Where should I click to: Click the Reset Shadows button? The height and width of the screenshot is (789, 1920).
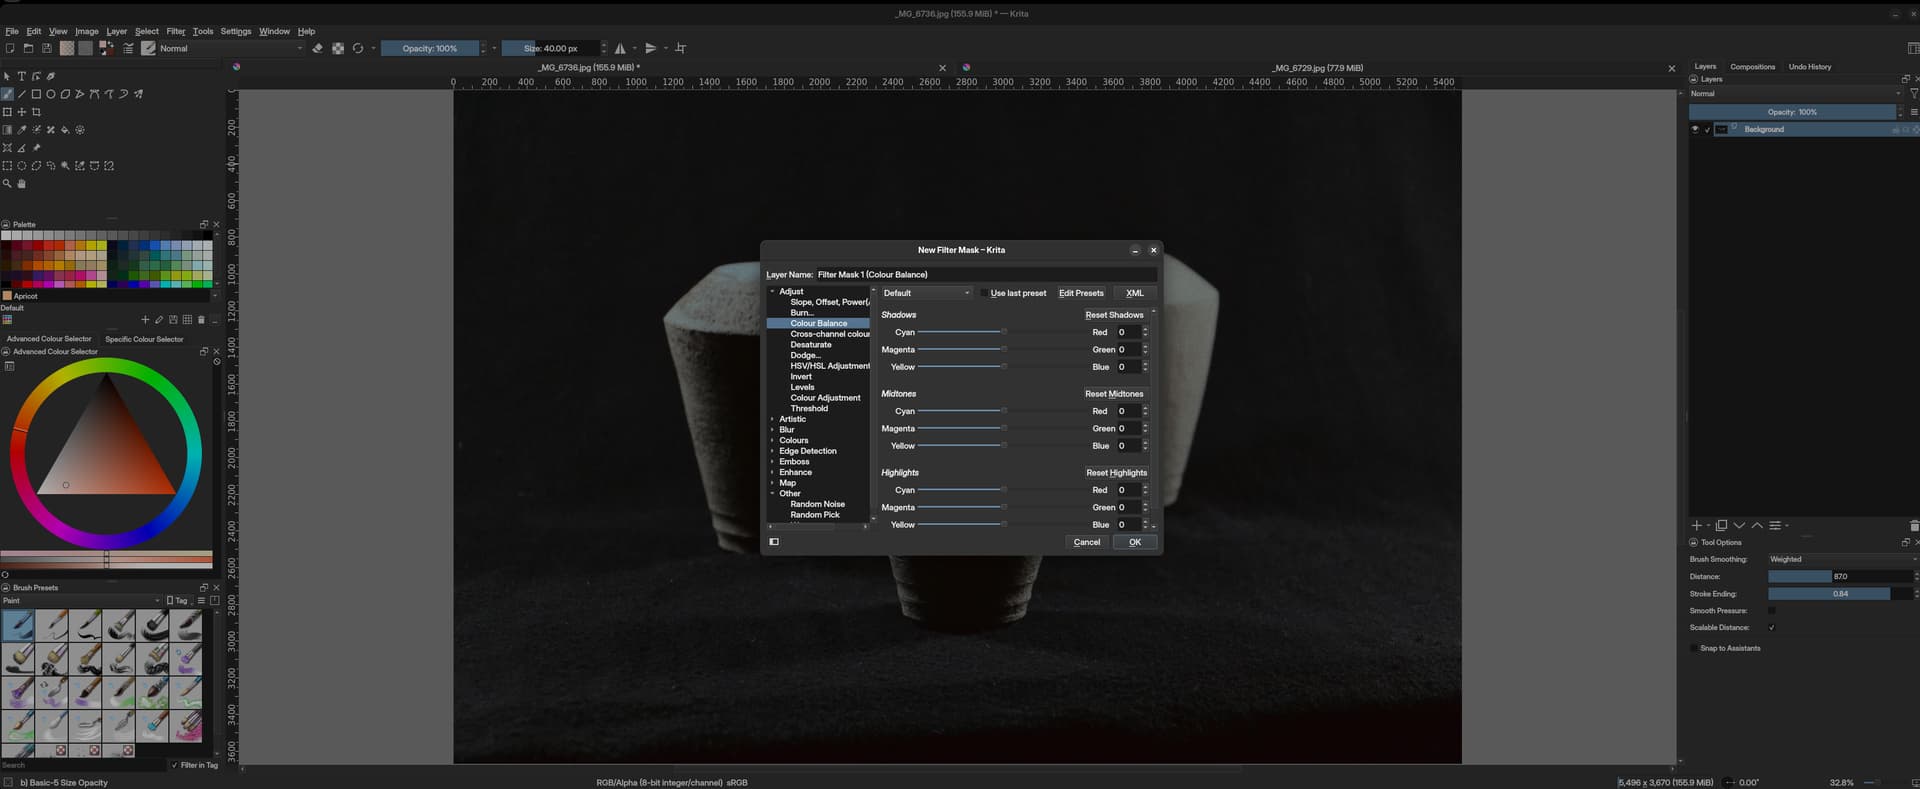pyautogui.click(x=1114, y=315)
